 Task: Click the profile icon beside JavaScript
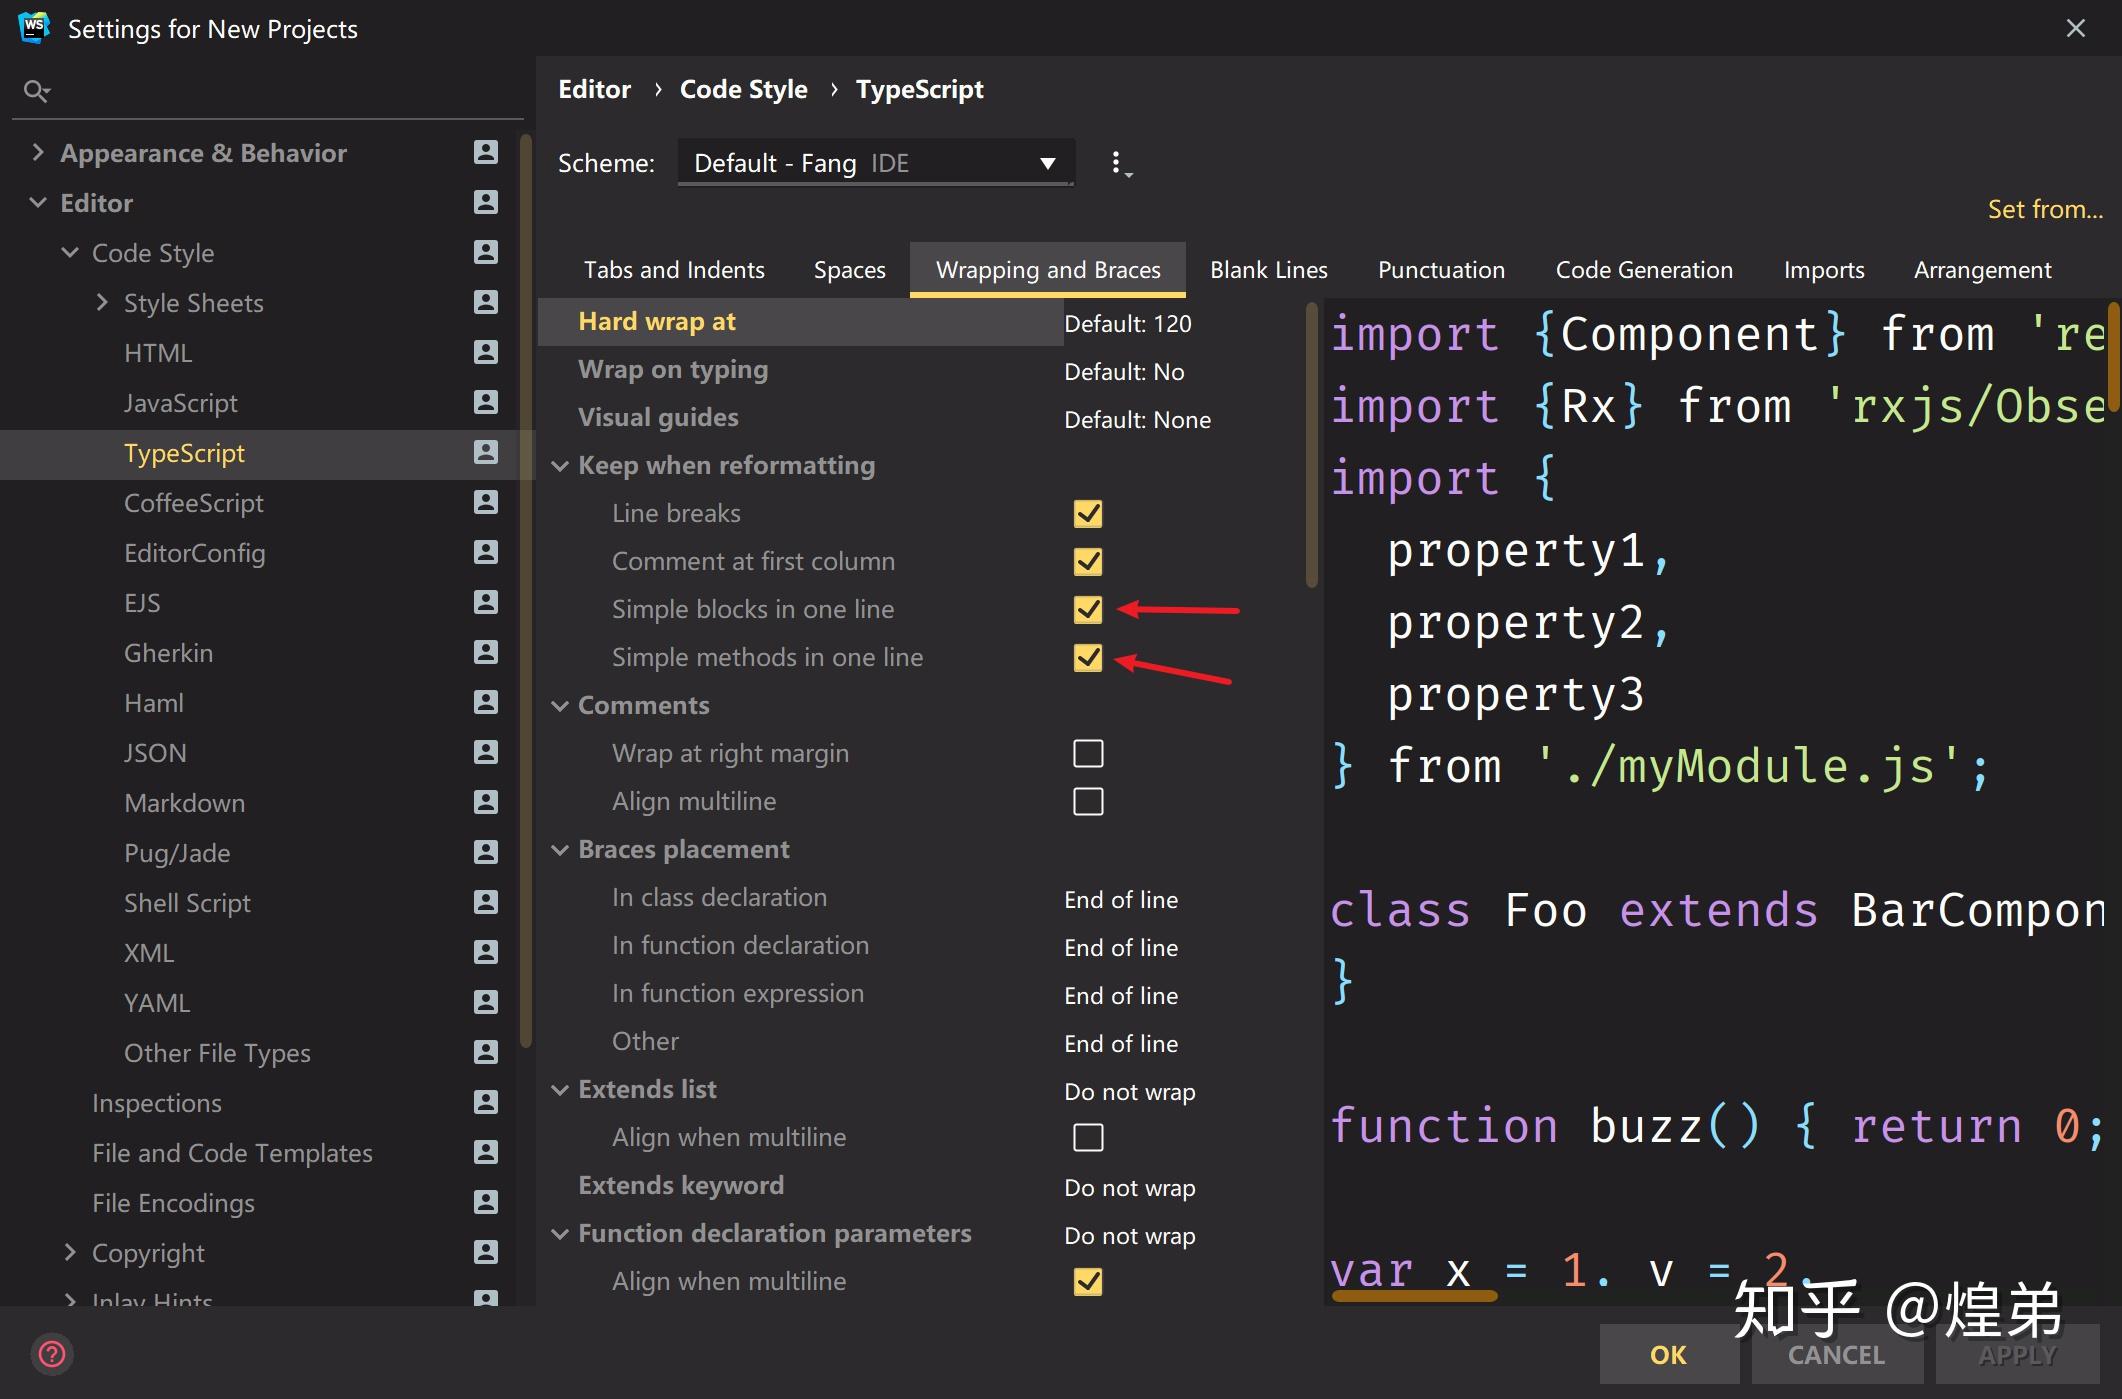click(x=485, y=402)
